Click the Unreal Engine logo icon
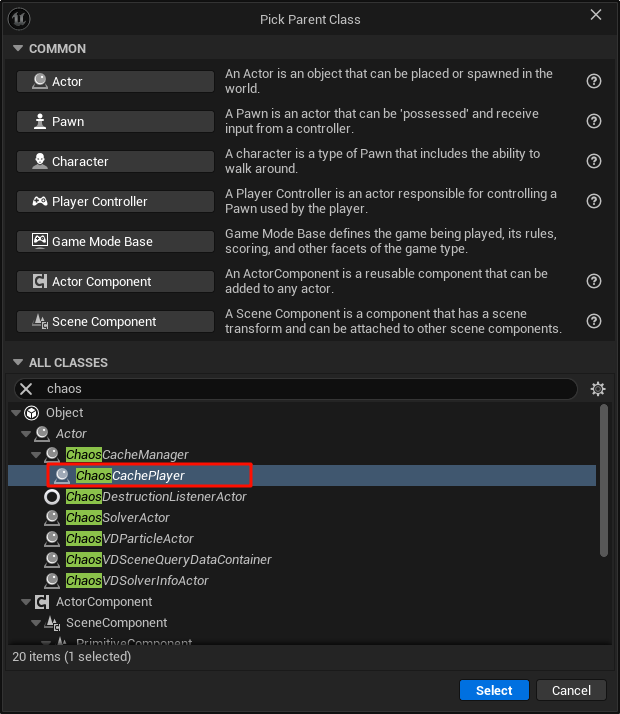 click(x=19, y=19)
